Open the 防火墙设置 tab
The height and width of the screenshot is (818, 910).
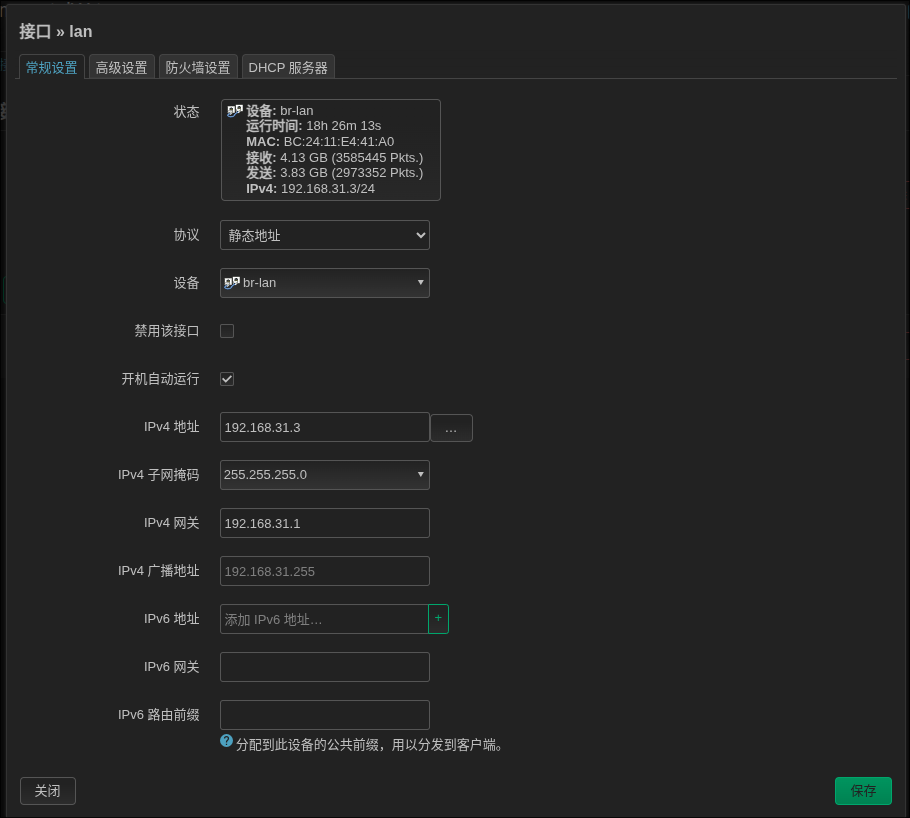pyautogui.click(x=198, y=67)
